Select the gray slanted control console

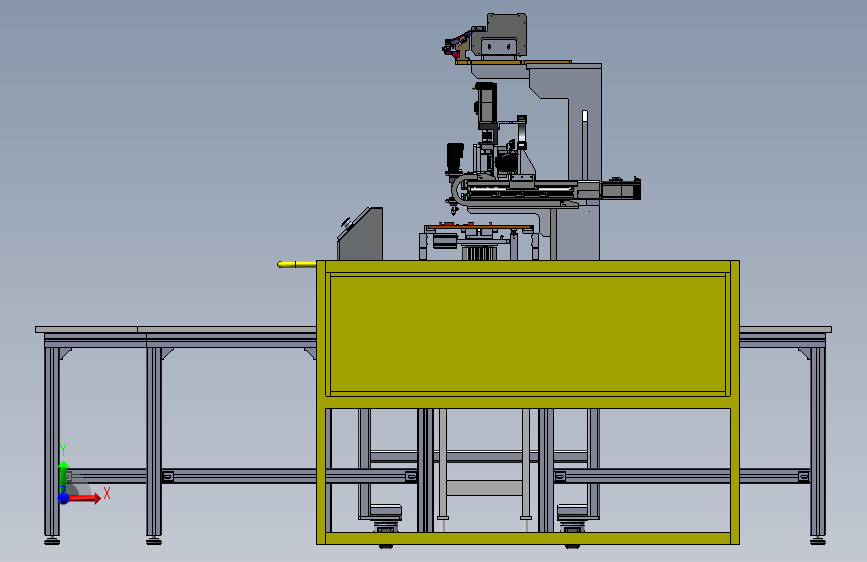coord(361,233)
